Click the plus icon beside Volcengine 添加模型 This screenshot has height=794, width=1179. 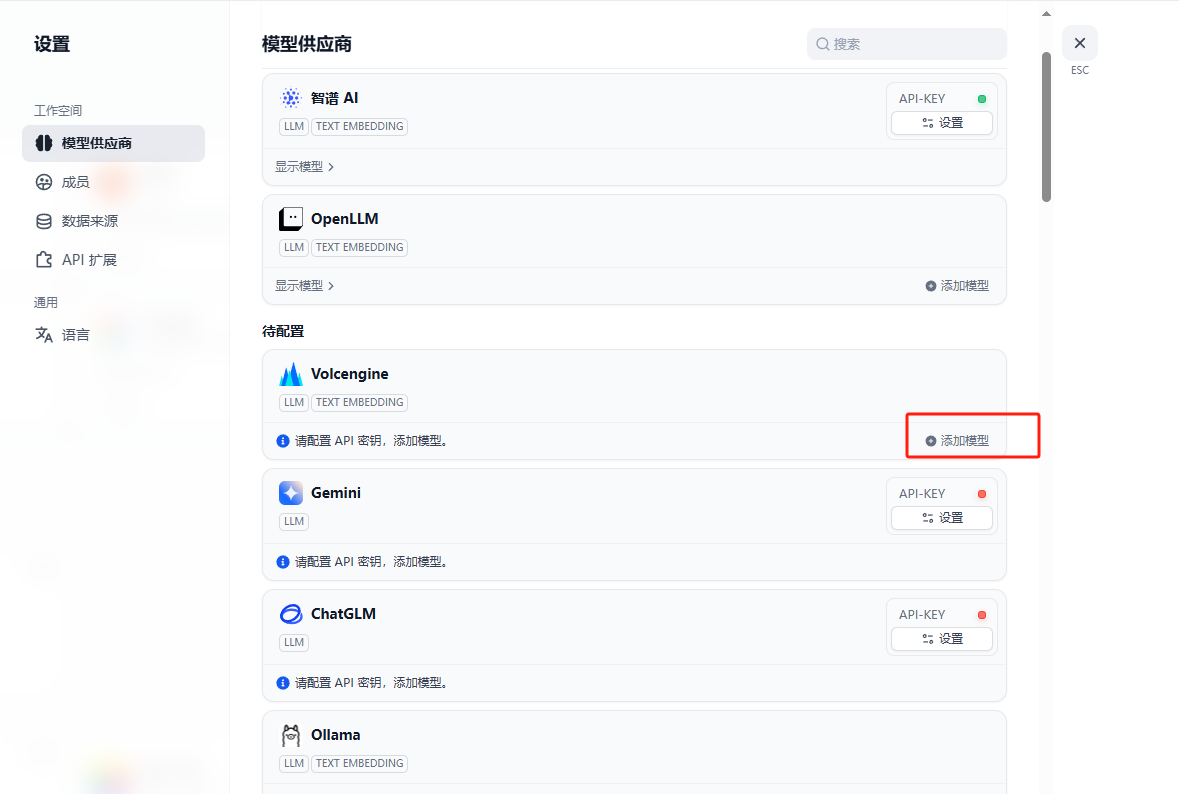(931, 441)
